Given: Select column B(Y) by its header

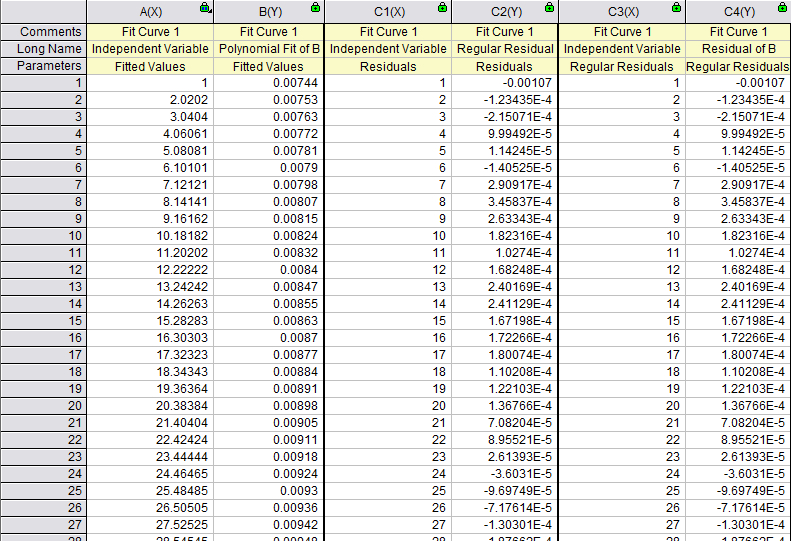Looking at the screenshot, I should point(269,12).
